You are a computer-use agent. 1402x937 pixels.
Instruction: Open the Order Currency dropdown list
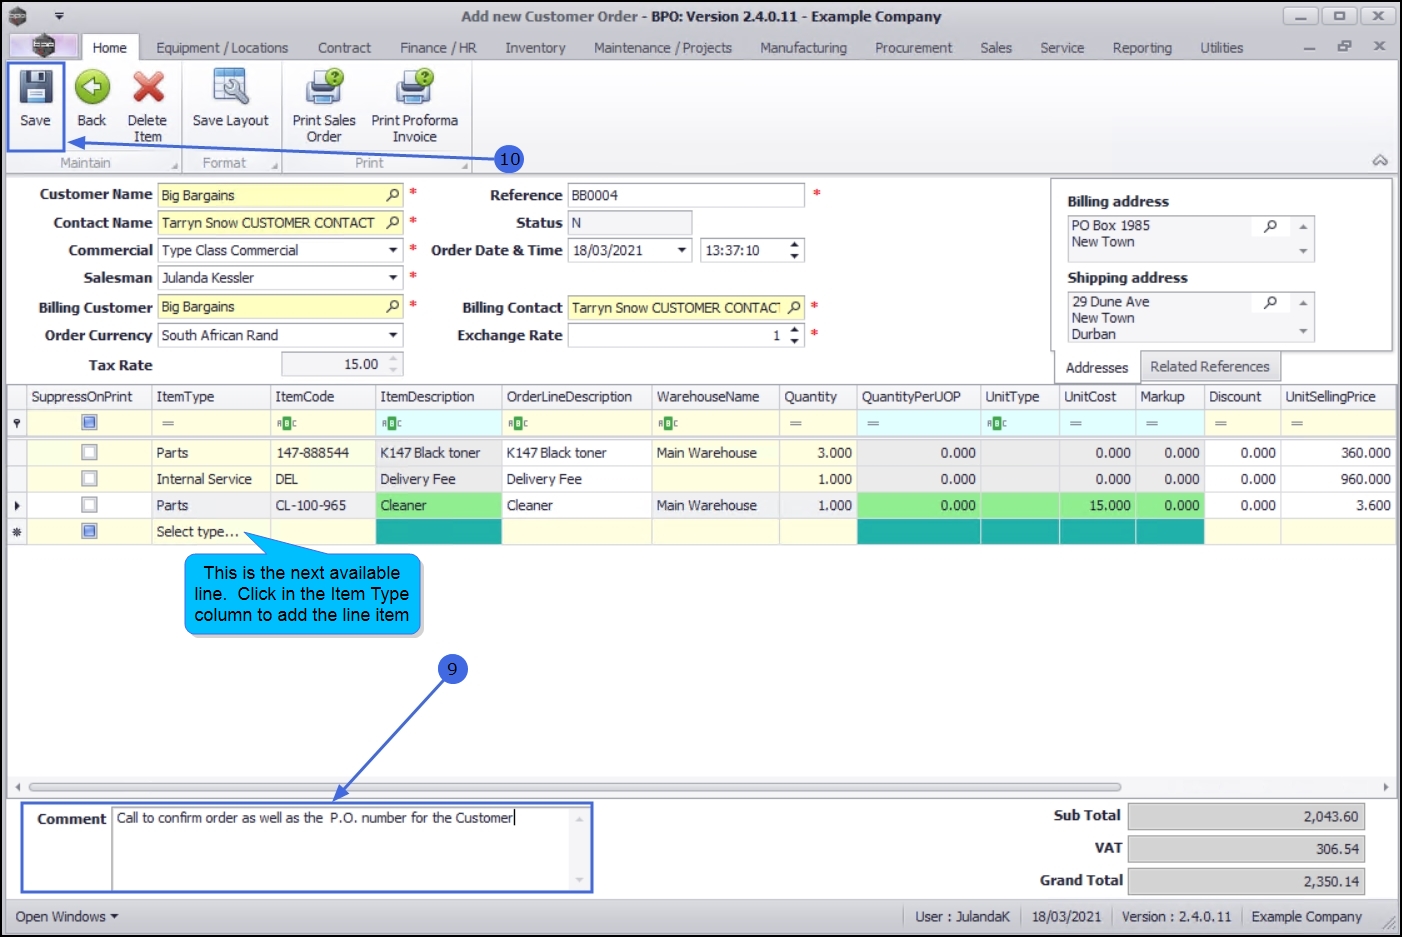393,336
